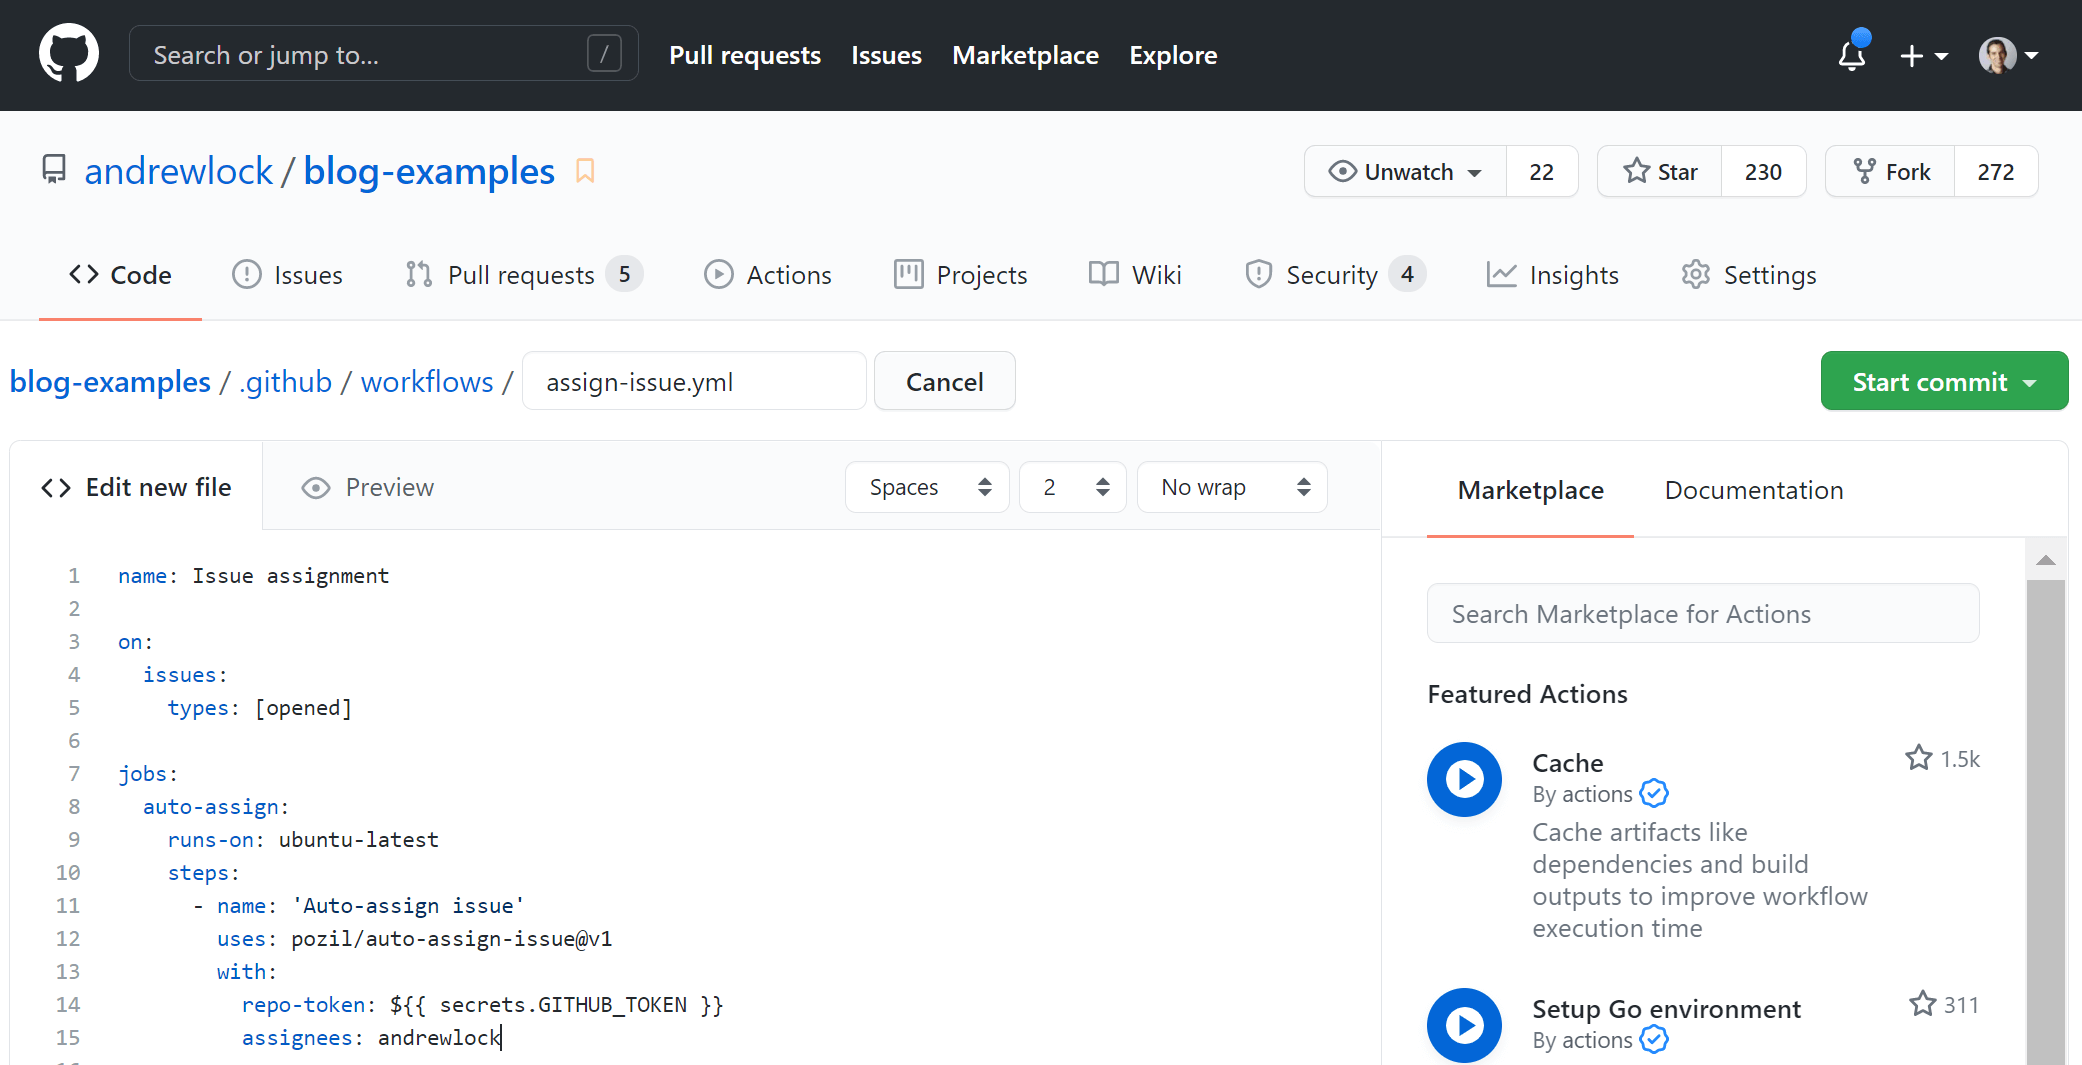The width and height of the screenshot is (2082, 1065).
Task: Click the verified badge beside Cache's By actions
Action: 1654,794
